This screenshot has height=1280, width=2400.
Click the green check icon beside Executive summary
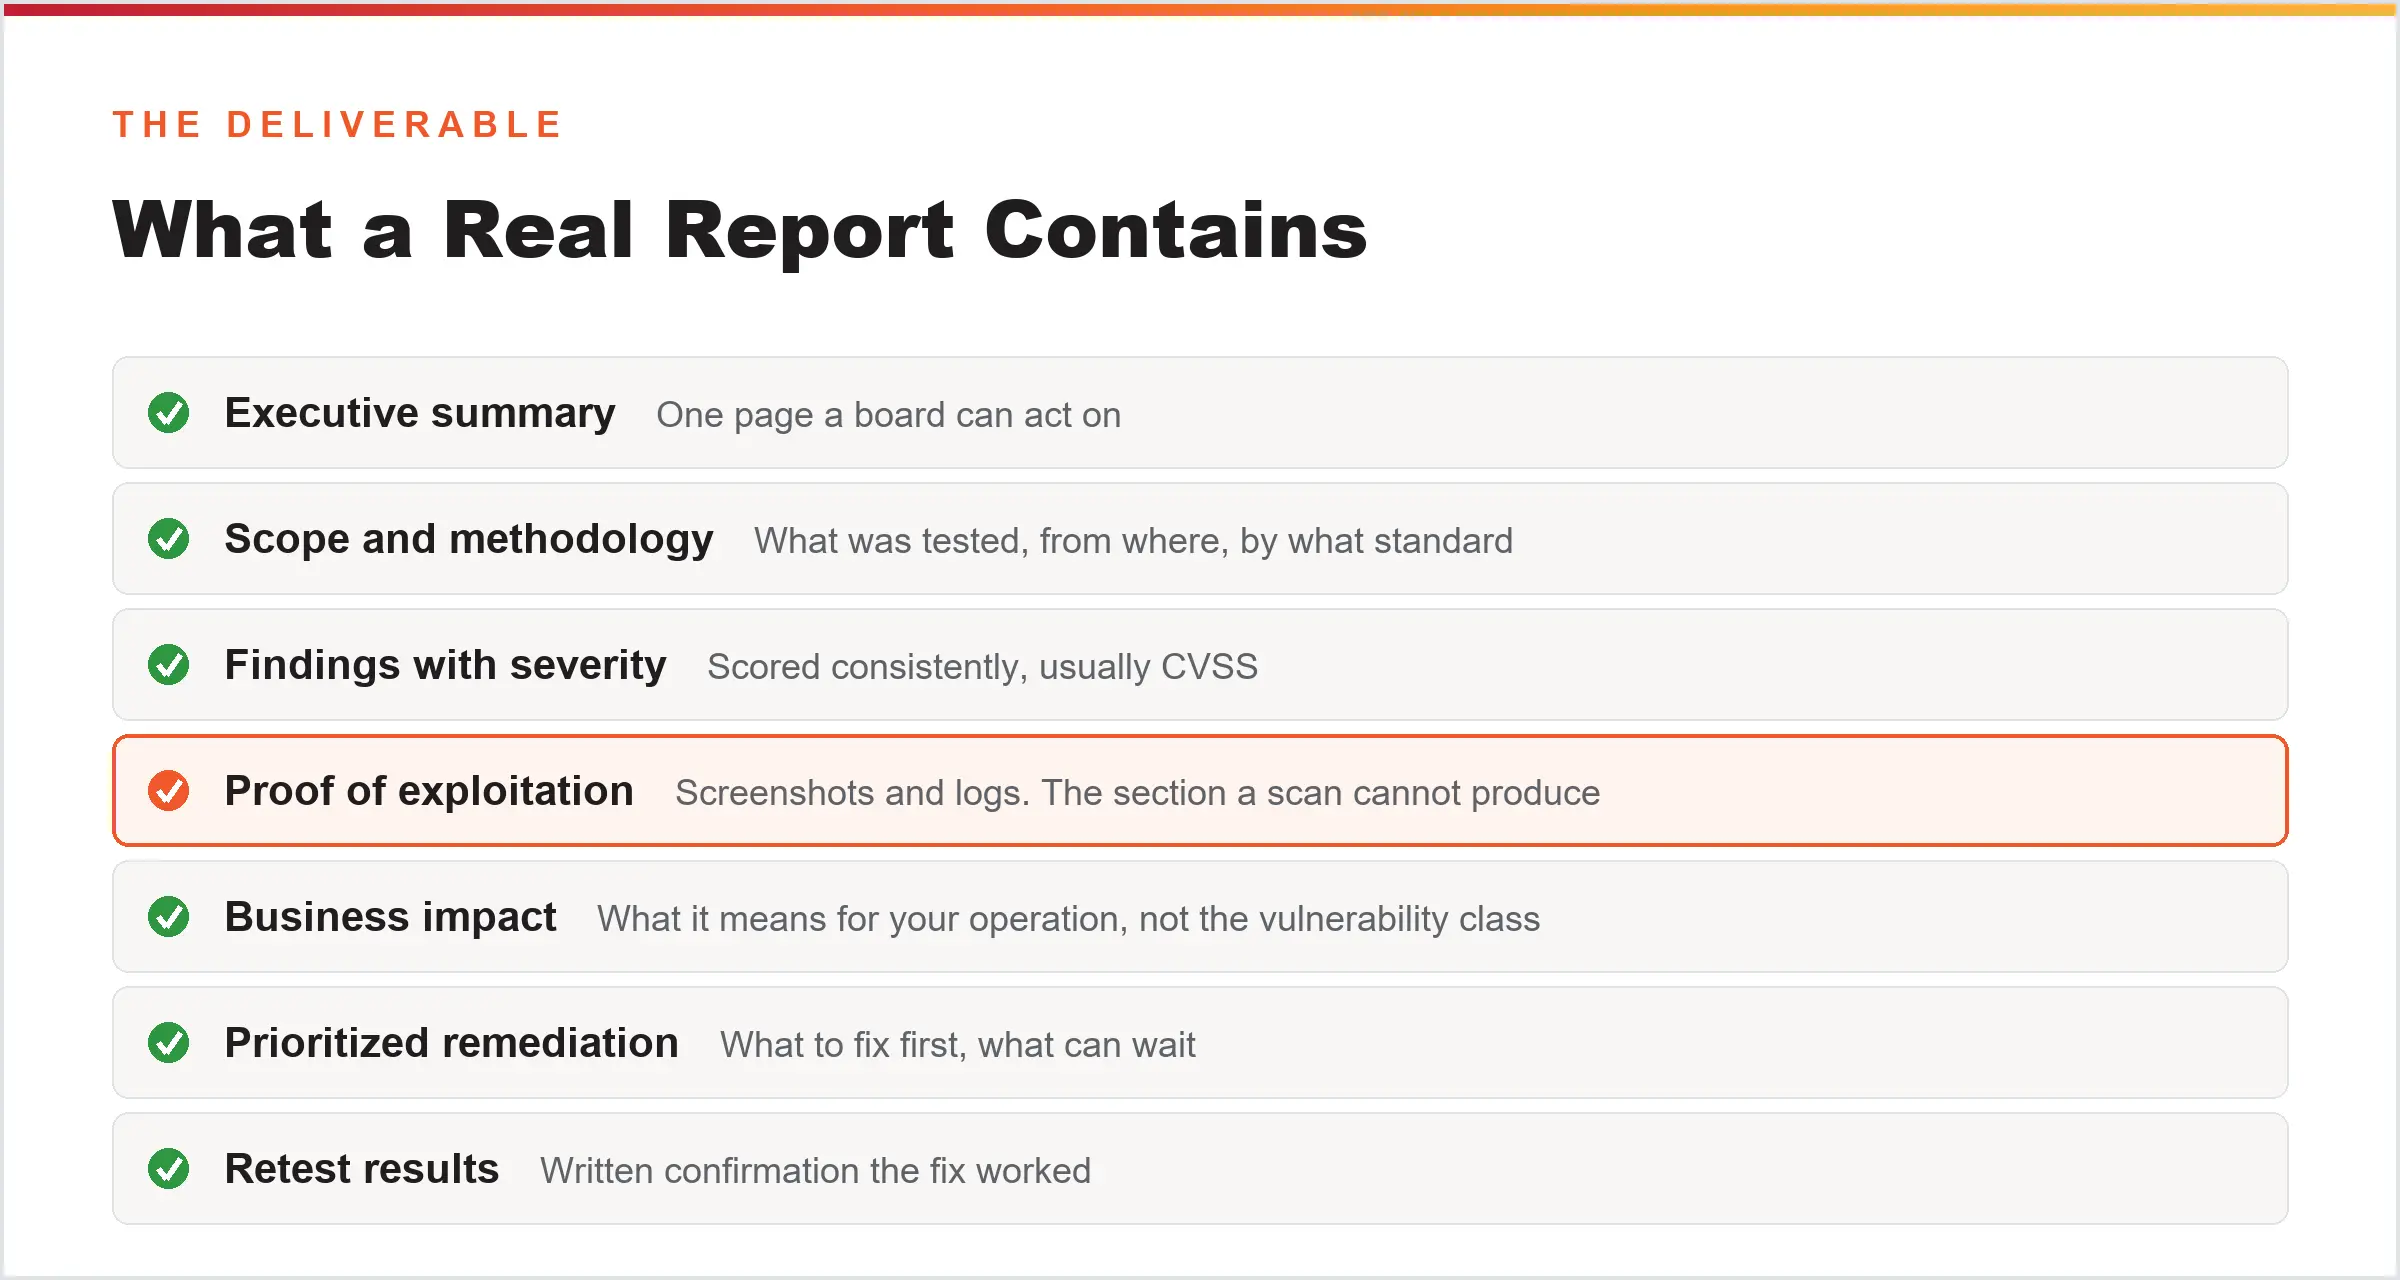[x=168, y=413]
